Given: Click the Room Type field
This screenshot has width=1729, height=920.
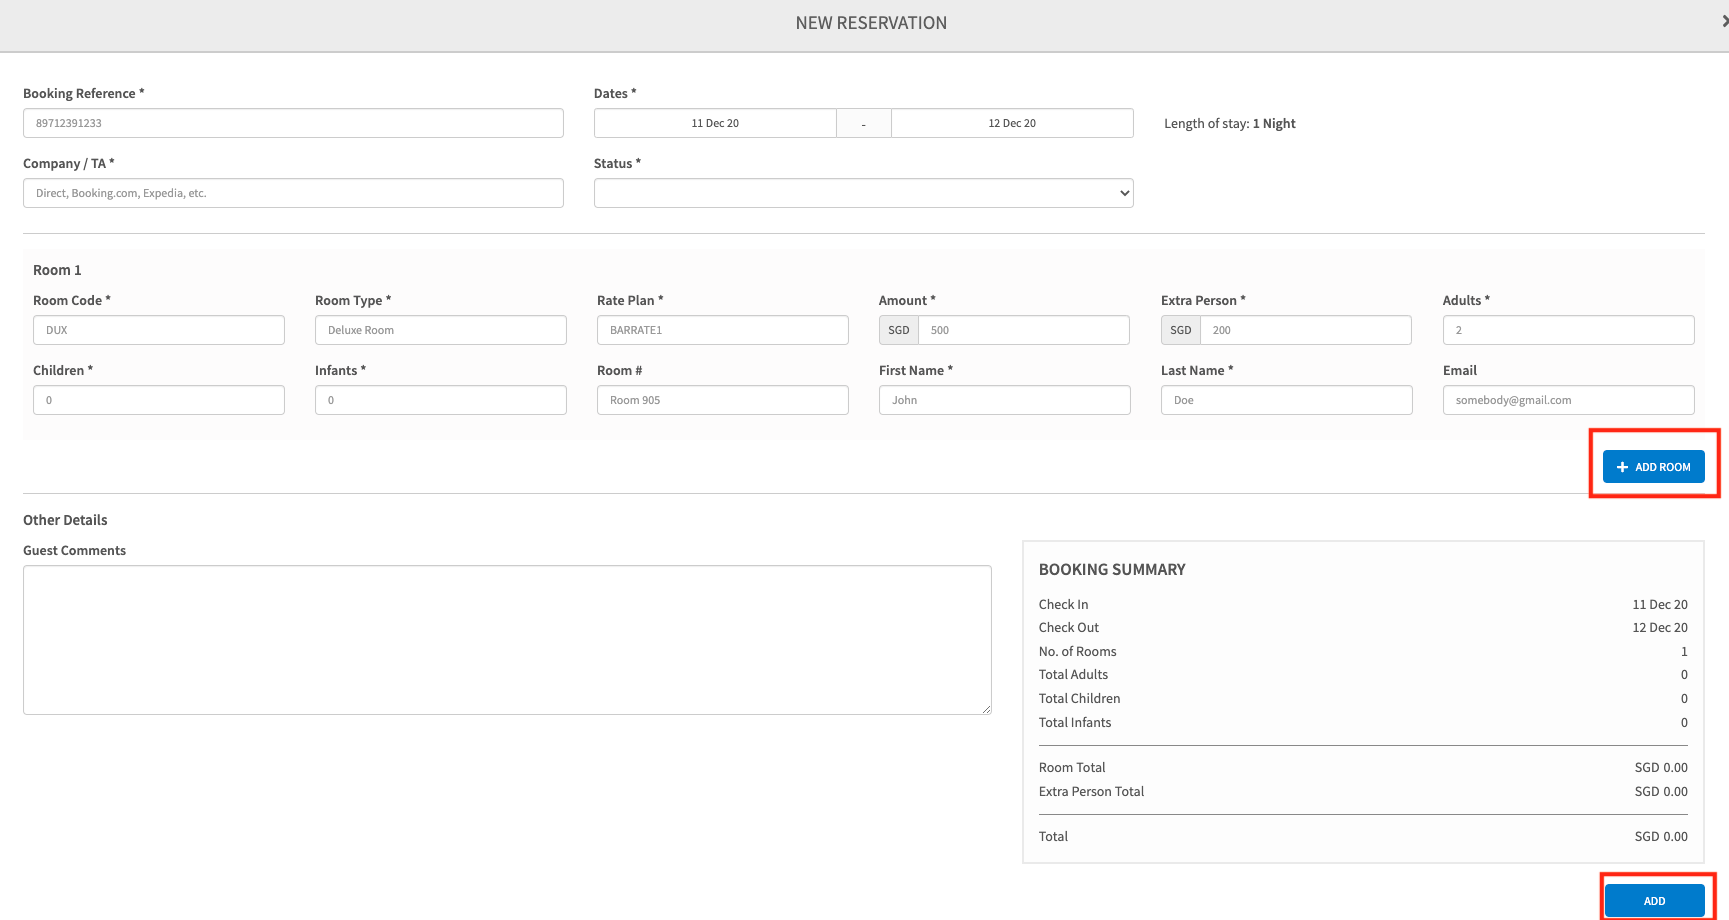Looking at the screenshot, I should 441,330.
